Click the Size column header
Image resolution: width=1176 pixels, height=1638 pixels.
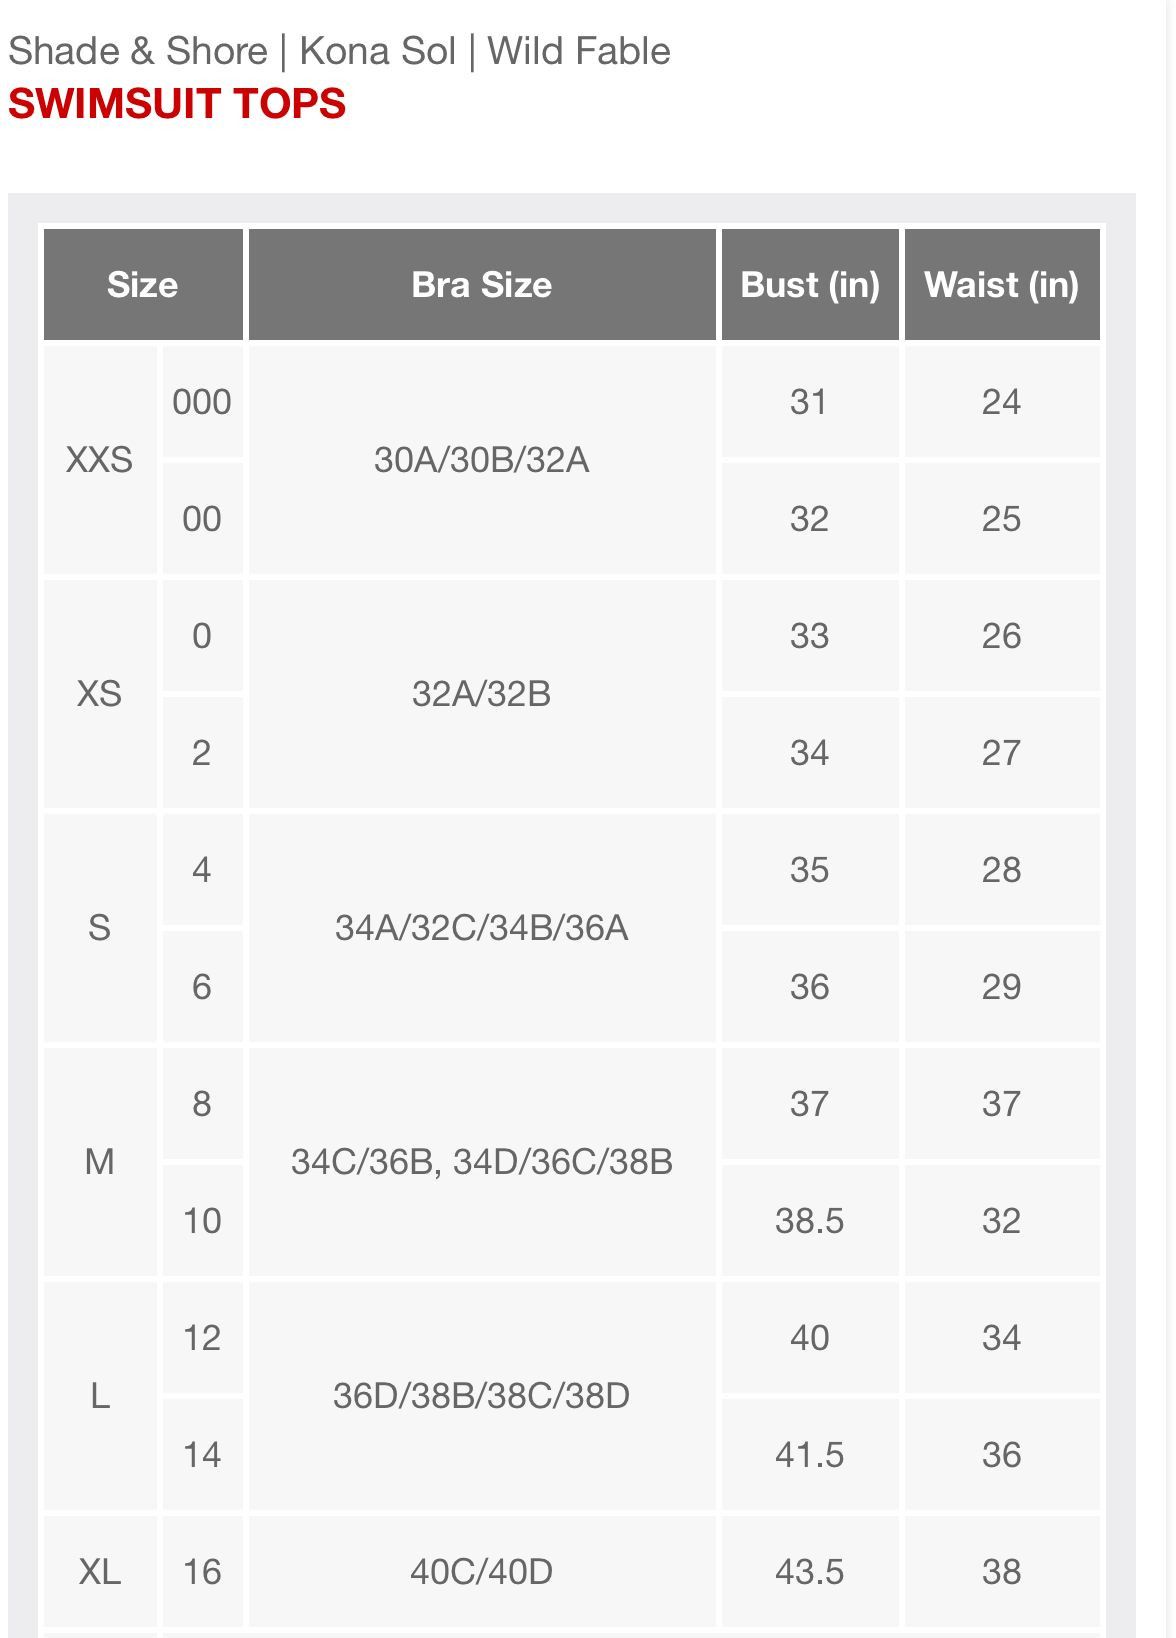[143, 285]
